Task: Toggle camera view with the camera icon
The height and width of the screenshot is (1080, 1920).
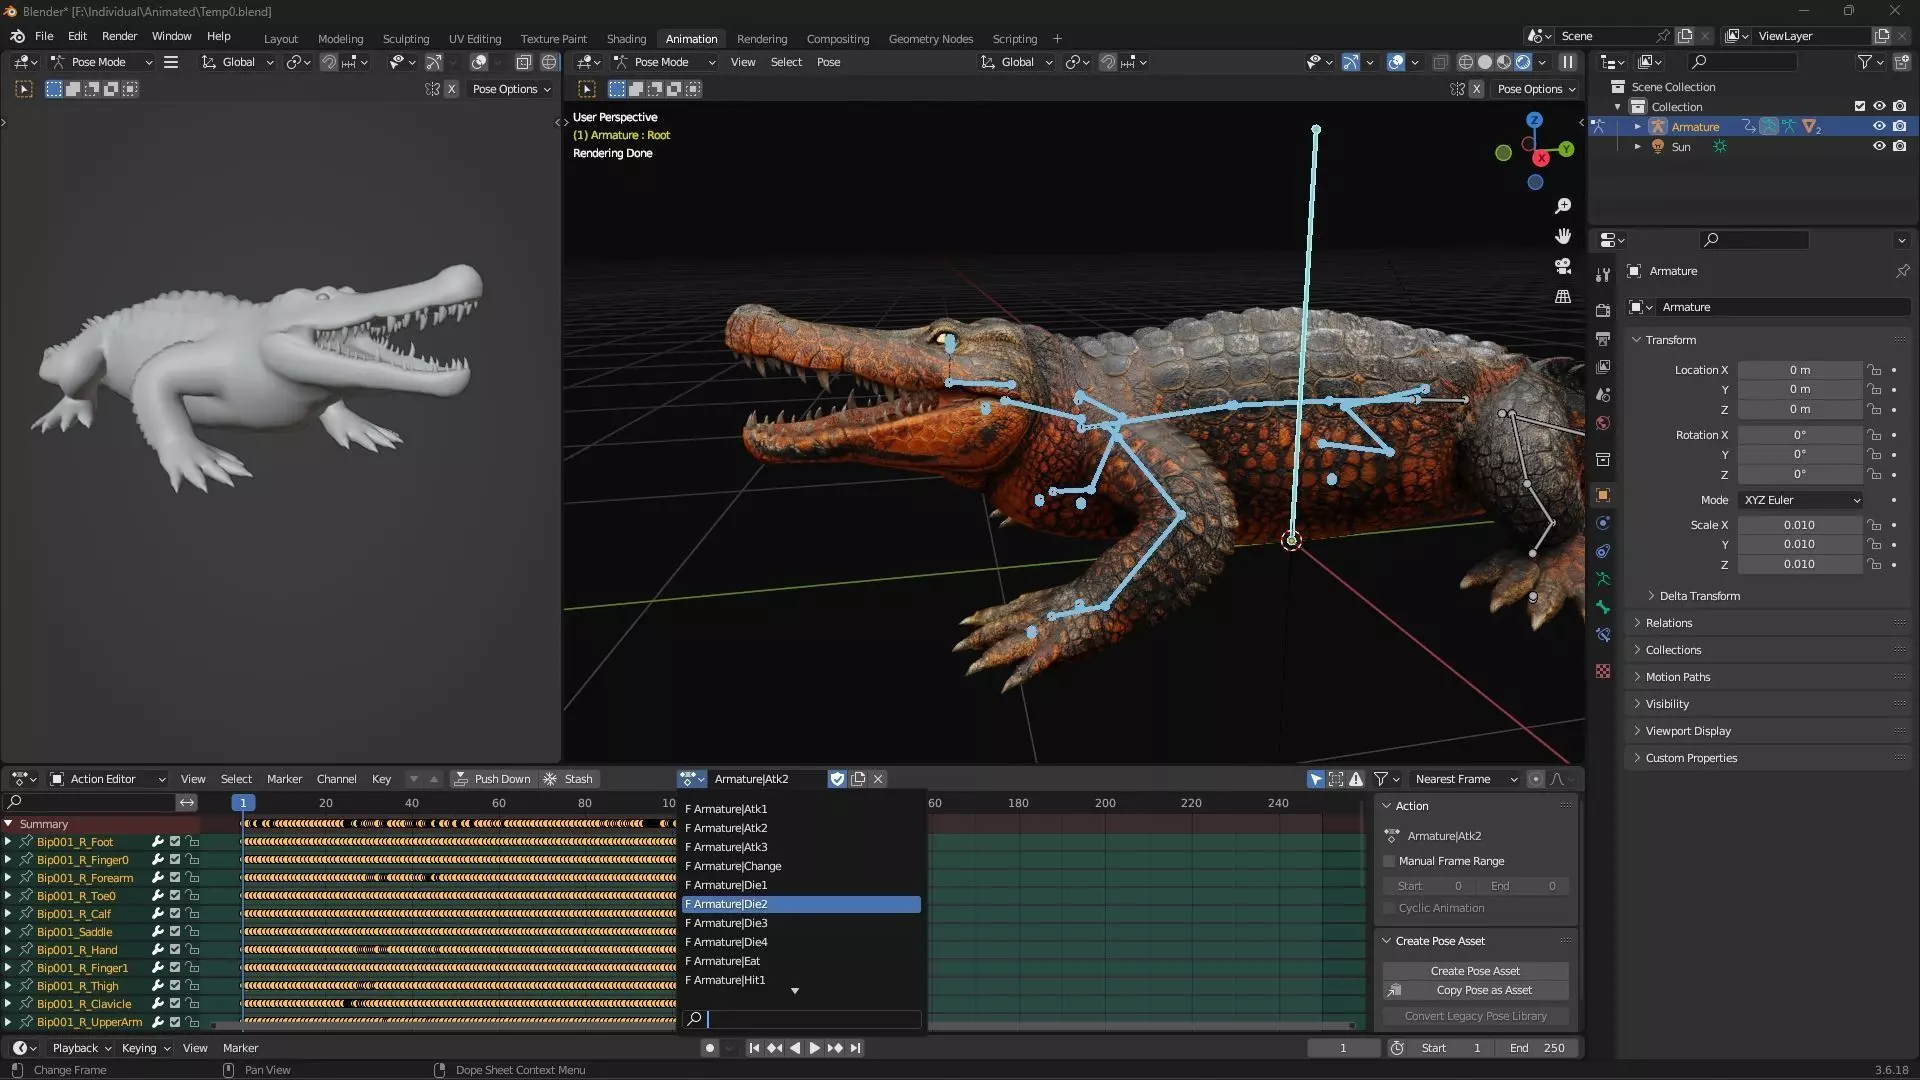Action: (x=1563, y=266)
